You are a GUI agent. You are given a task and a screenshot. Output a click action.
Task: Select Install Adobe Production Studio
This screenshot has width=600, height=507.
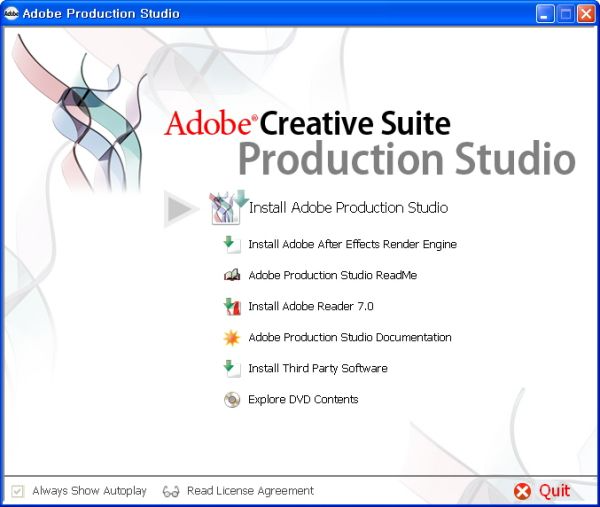(348, 208)
